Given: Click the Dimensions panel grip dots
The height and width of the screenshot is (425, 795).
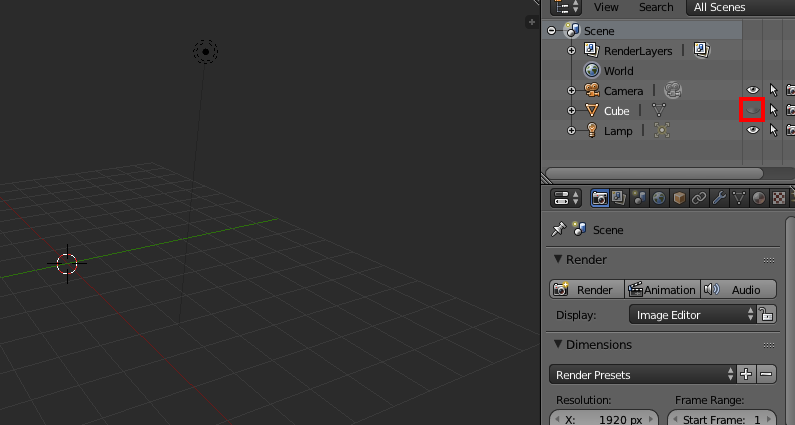Looking at the screenshot, I should (769, 345).
